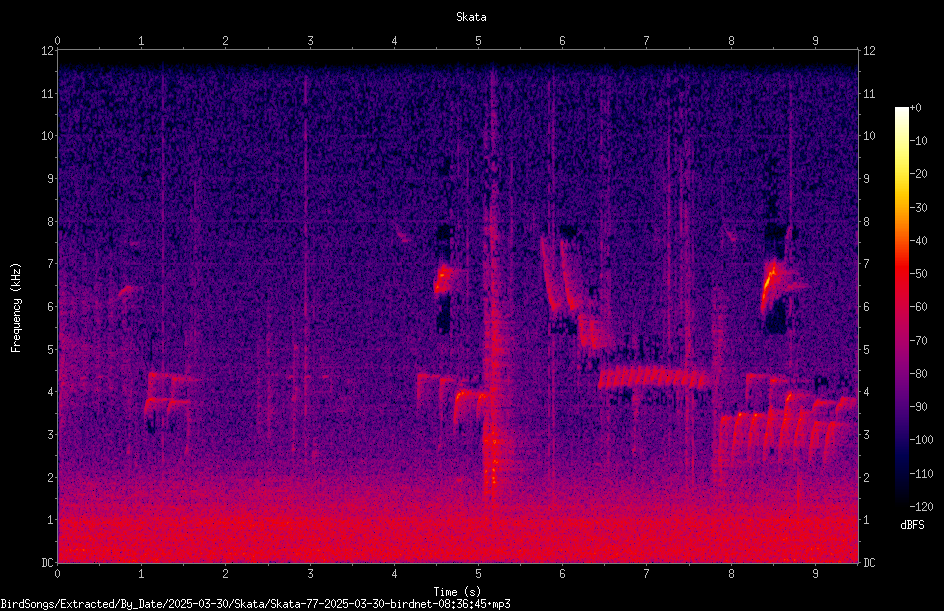The image size is (944, 611).
Task: Click the "Skata" title above the spectrogram
Action: 471,17
